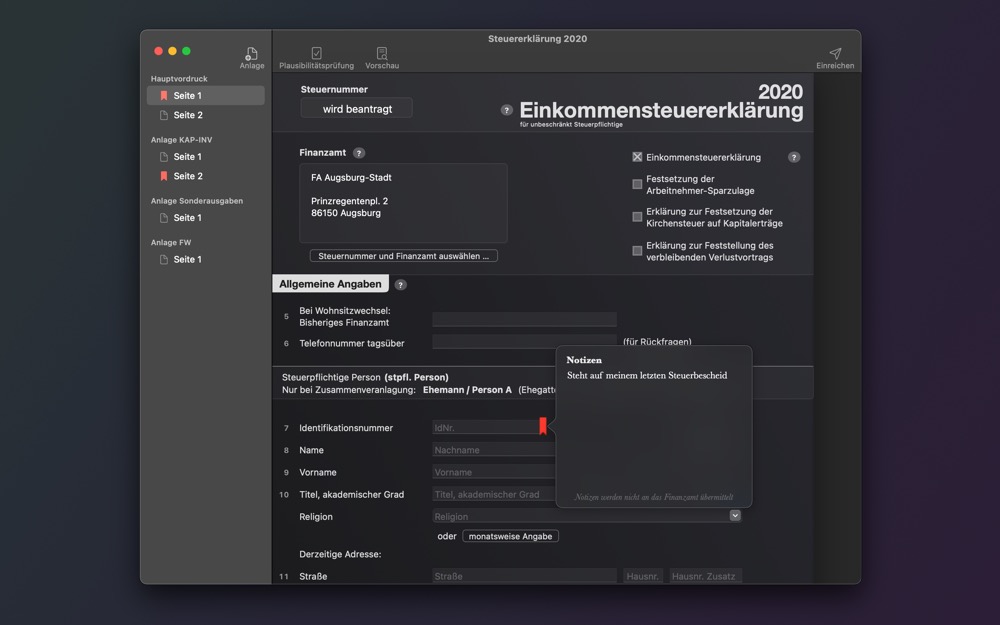This screenshot has width=1000, height=625.
Task: Open the Religion dropdown arrow
Action: click(x=735, y=515)
